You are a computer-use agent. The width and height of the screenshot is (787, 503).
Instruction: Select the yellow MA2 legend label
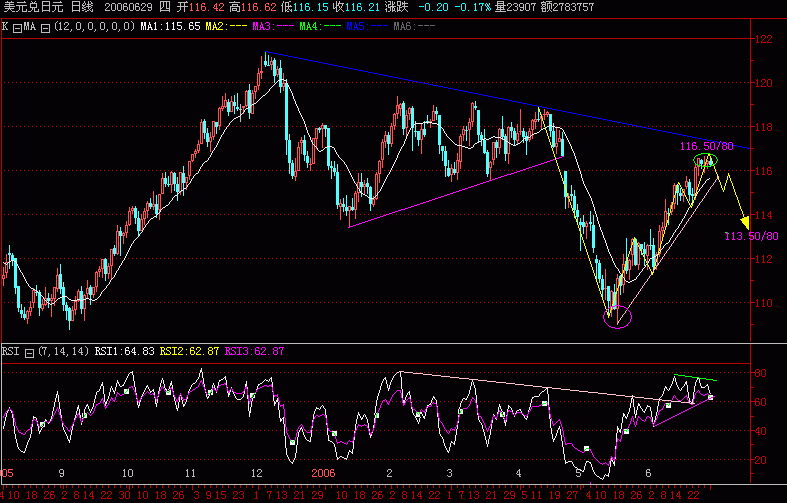pos(226,27)
